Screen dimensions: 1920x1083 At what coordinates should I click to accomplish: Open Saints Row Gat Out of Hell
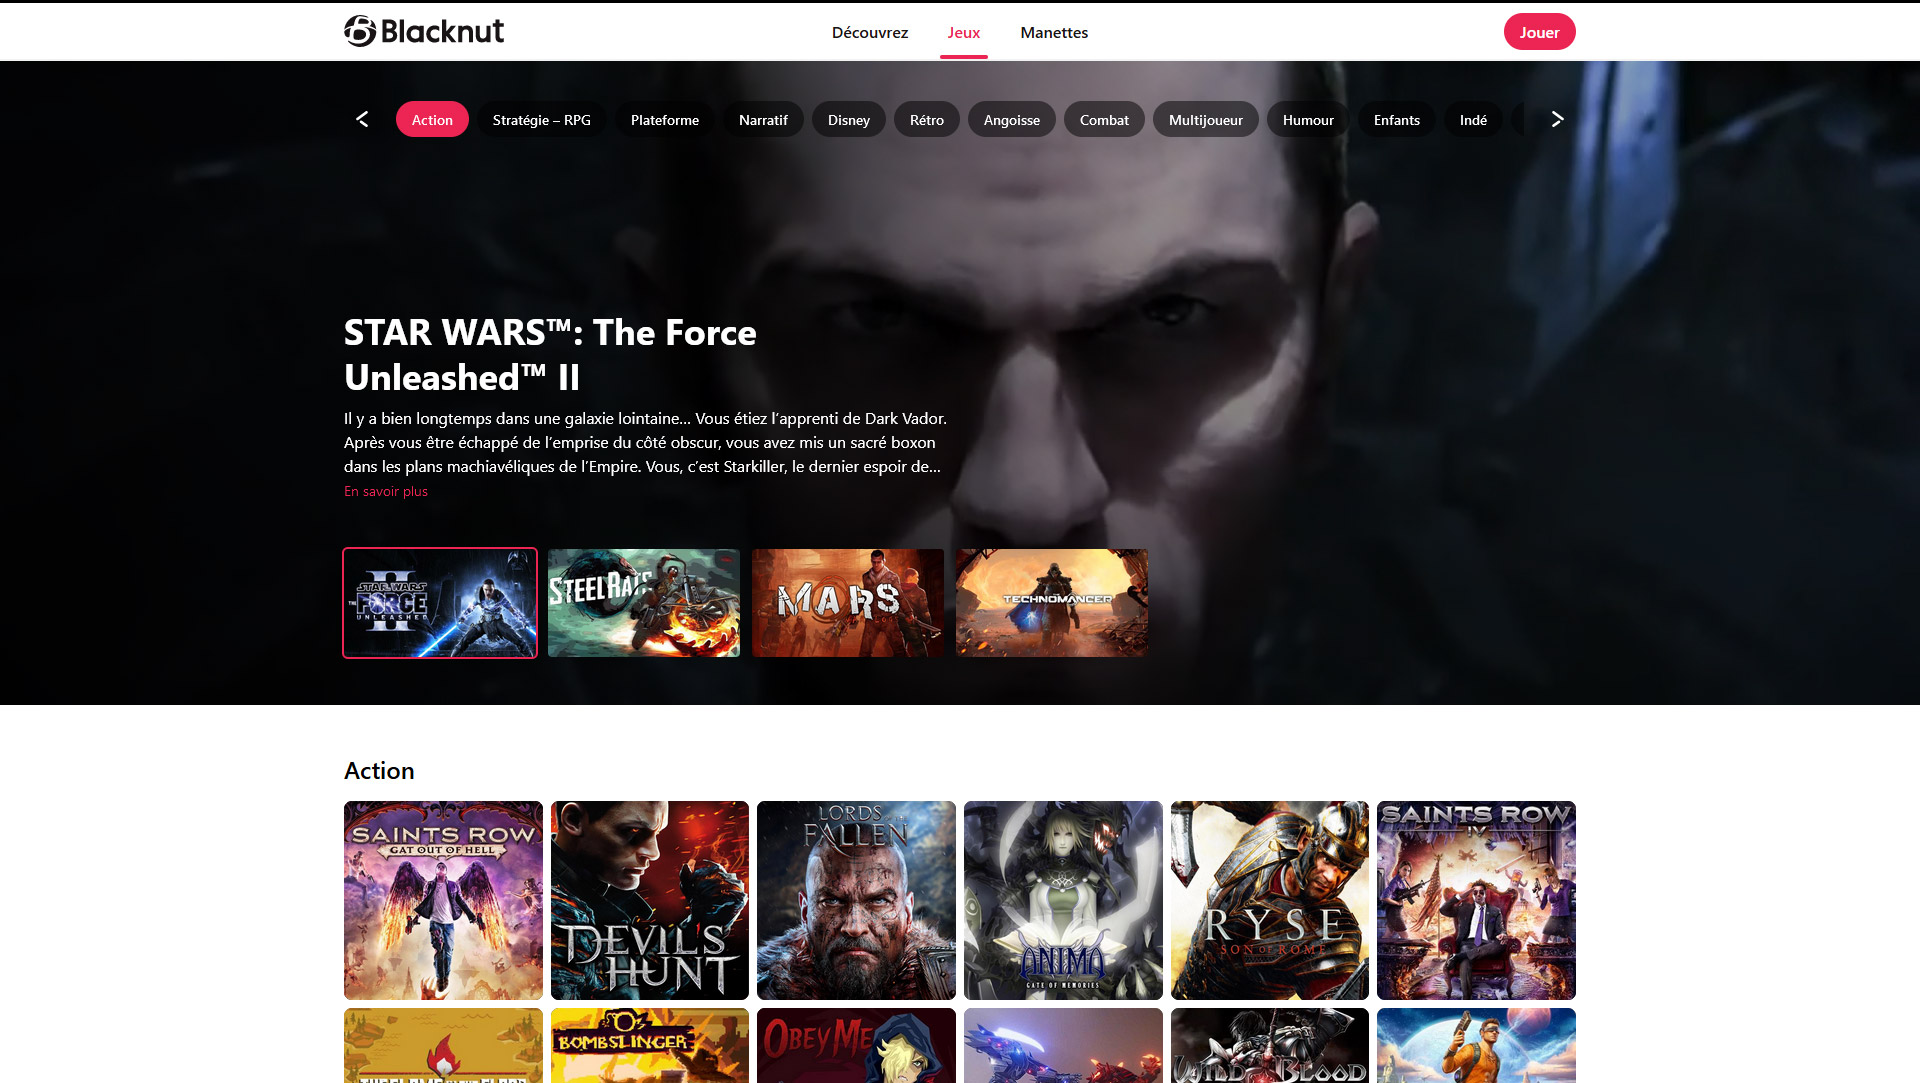tap(443, 899)
